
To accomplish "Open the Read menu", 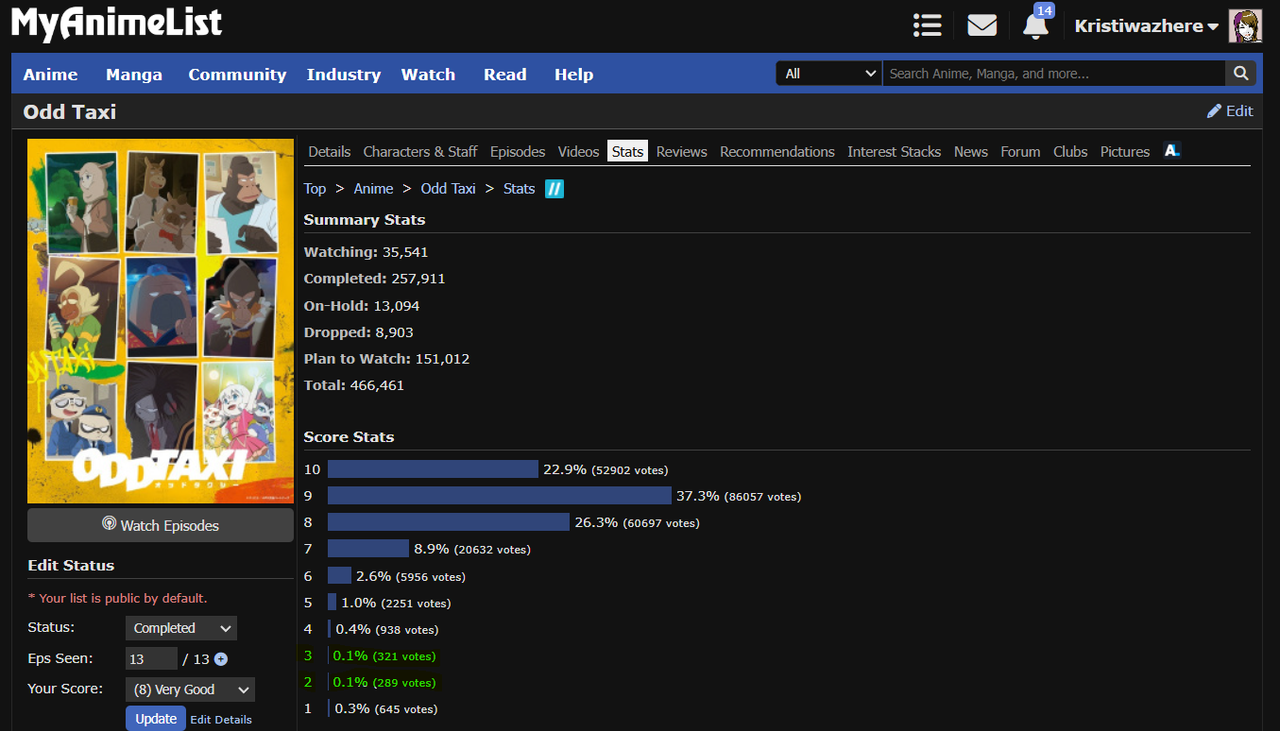I will coord(505,74).
